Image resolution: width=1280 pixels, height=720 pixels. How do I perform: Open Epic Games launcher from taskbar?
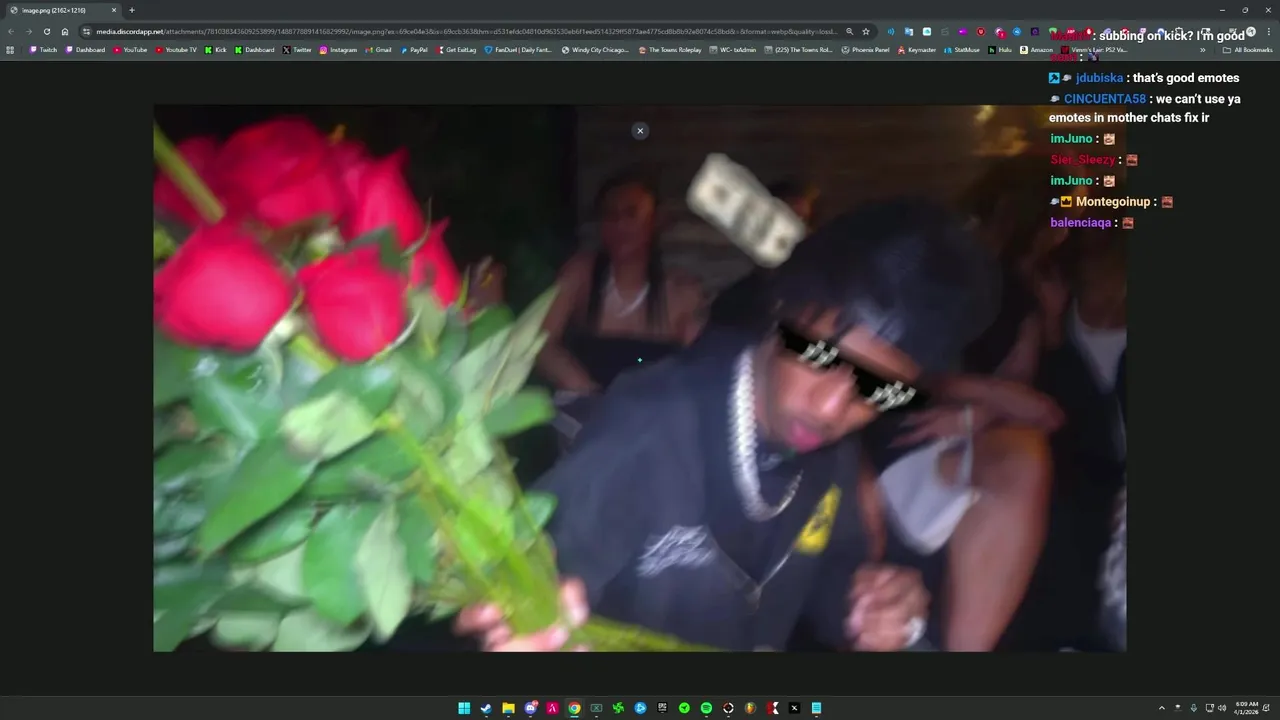point(662,708)
